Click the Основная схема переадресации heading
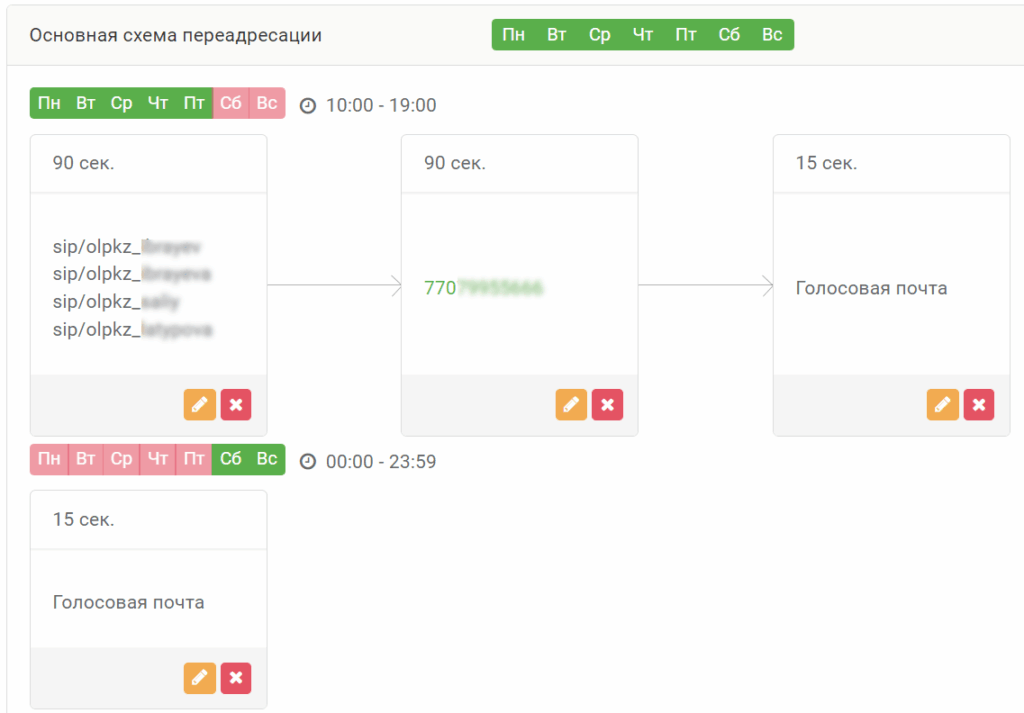The width and height of the screenshot is (1024, 713). 175,35
